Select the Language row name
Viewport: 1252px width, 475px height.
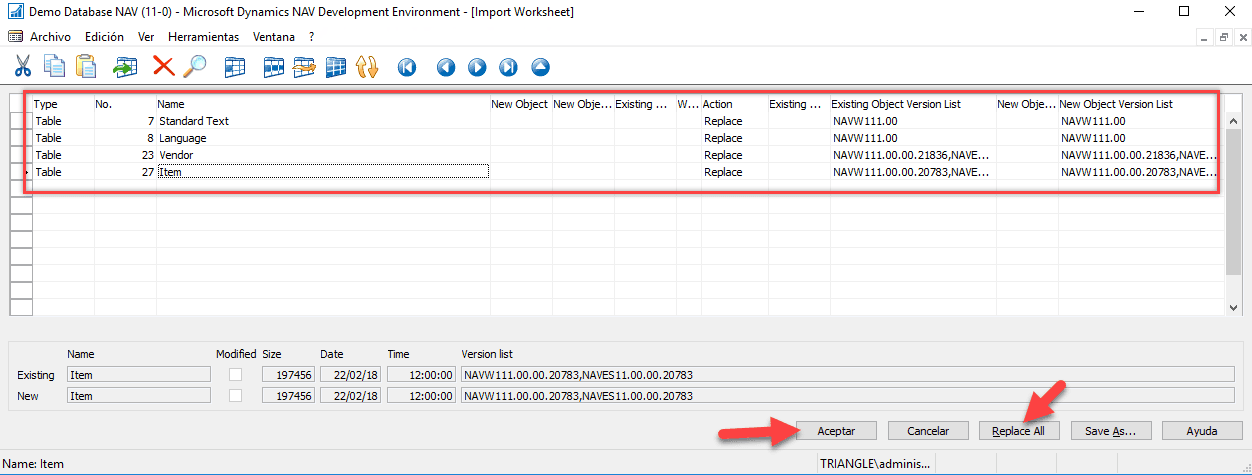[183, 138]
